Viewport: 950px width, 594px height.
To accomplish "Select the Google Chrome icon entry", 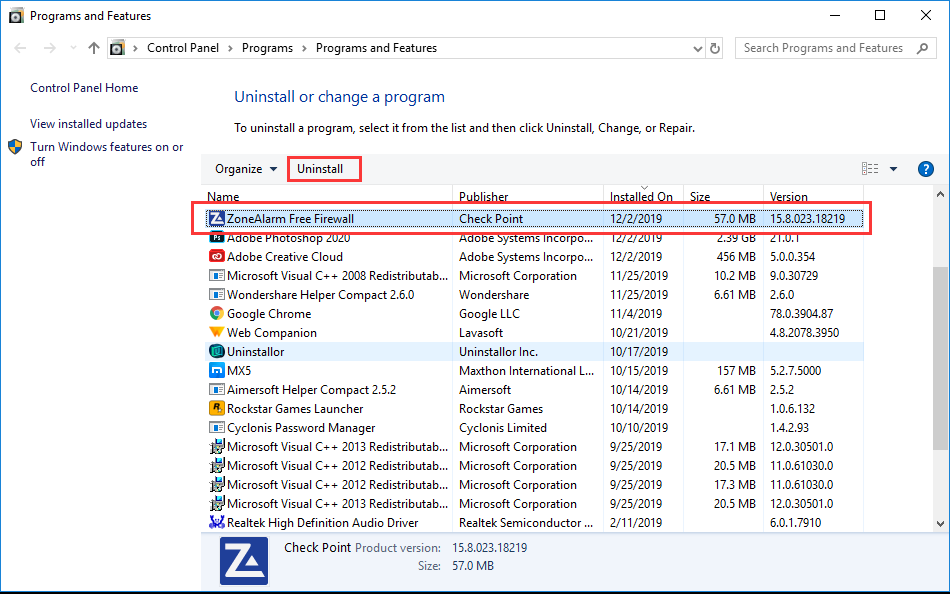I will (x=216, y=313).
